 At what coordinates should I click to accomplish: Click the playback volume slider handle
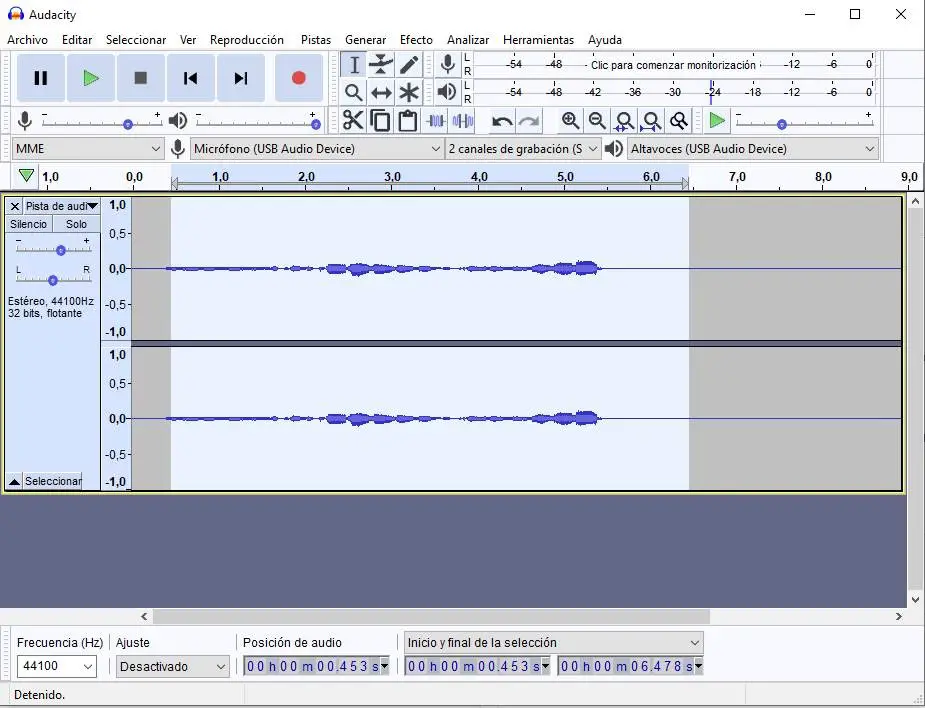(x=316, y=124)
